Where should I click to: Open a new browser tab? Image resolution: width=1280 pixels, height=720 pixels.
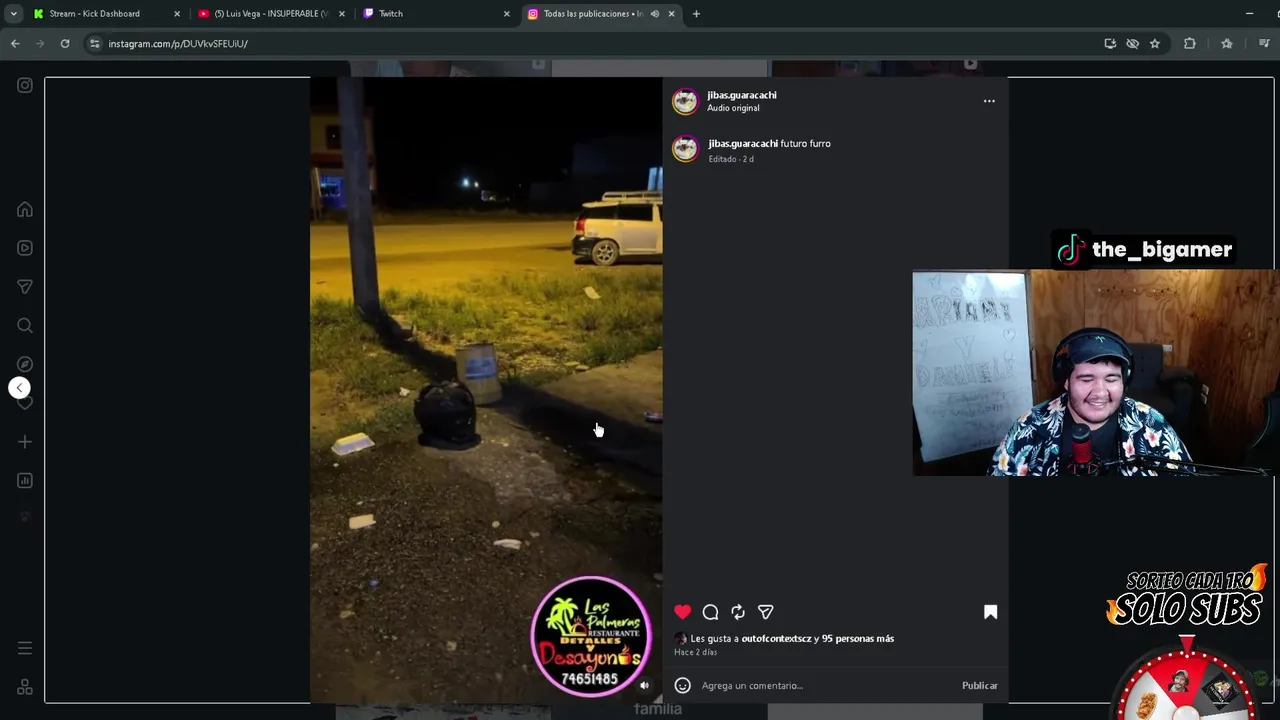tap(696, 14)
